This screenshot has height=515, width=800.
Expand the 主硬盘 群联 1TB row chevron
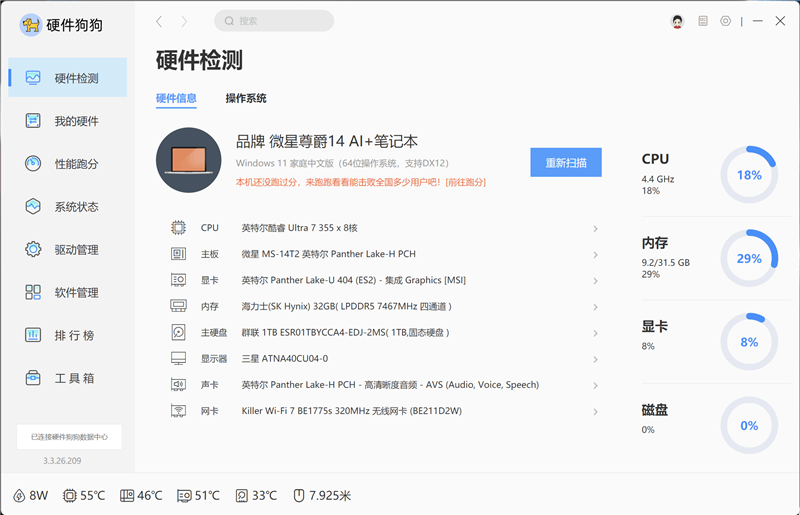595,333
